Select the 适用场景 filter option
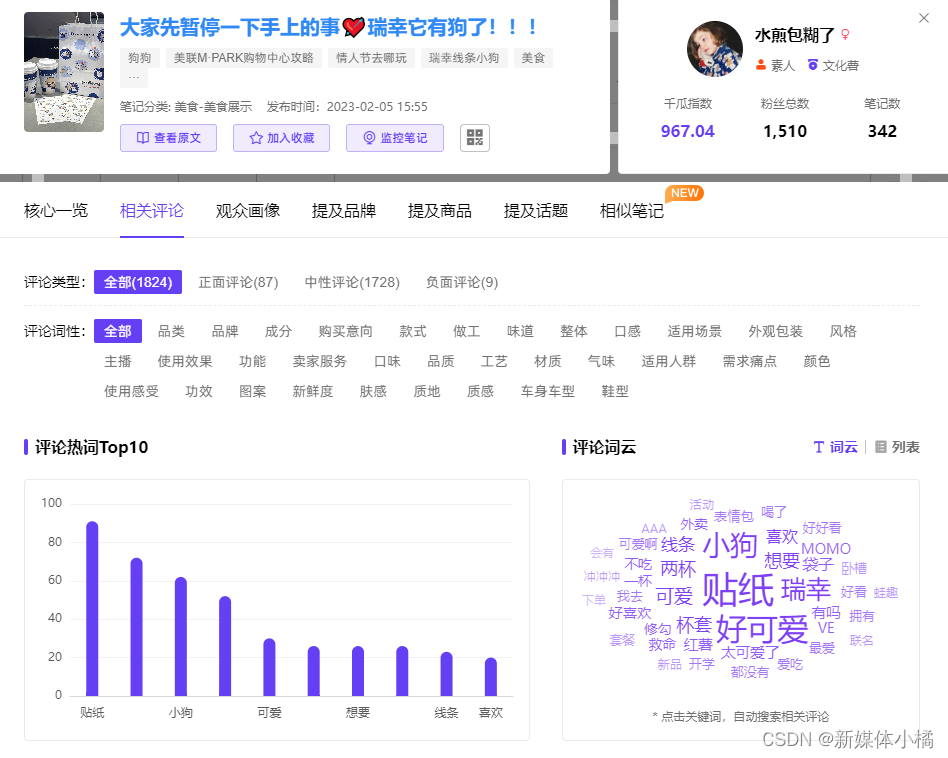Viewport: 948px width, 758px height. click(695, 331)
